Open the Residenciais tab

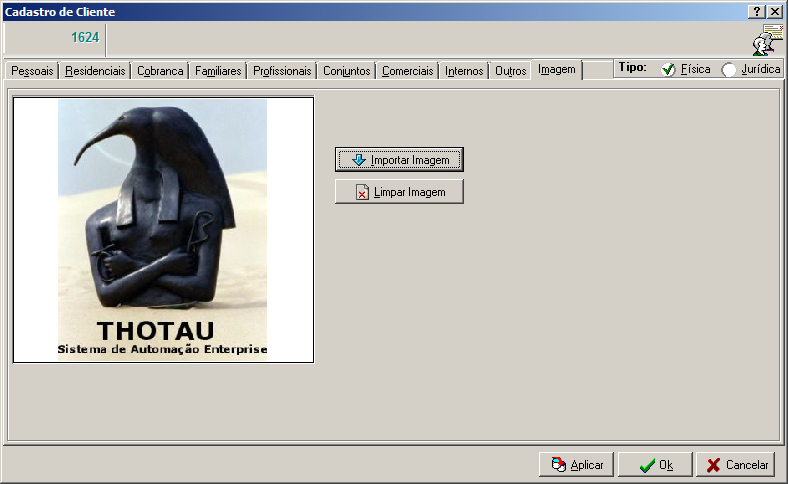point(95,71)
